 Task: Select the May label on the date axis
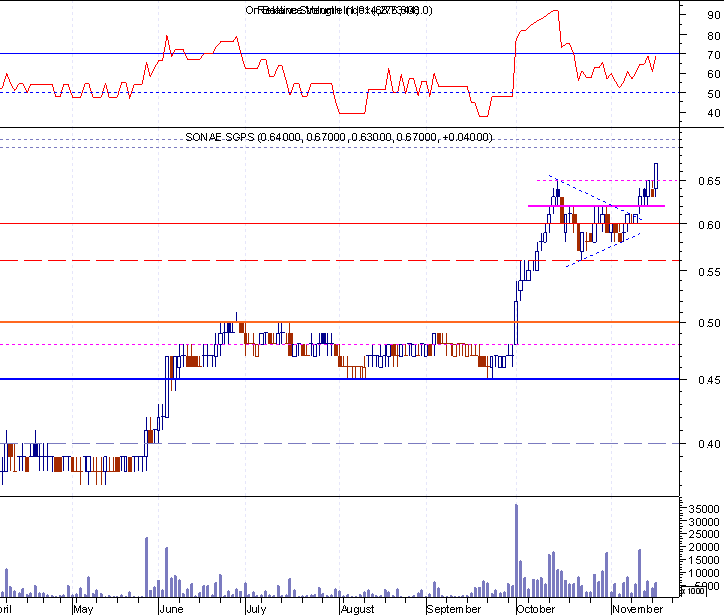83,609
